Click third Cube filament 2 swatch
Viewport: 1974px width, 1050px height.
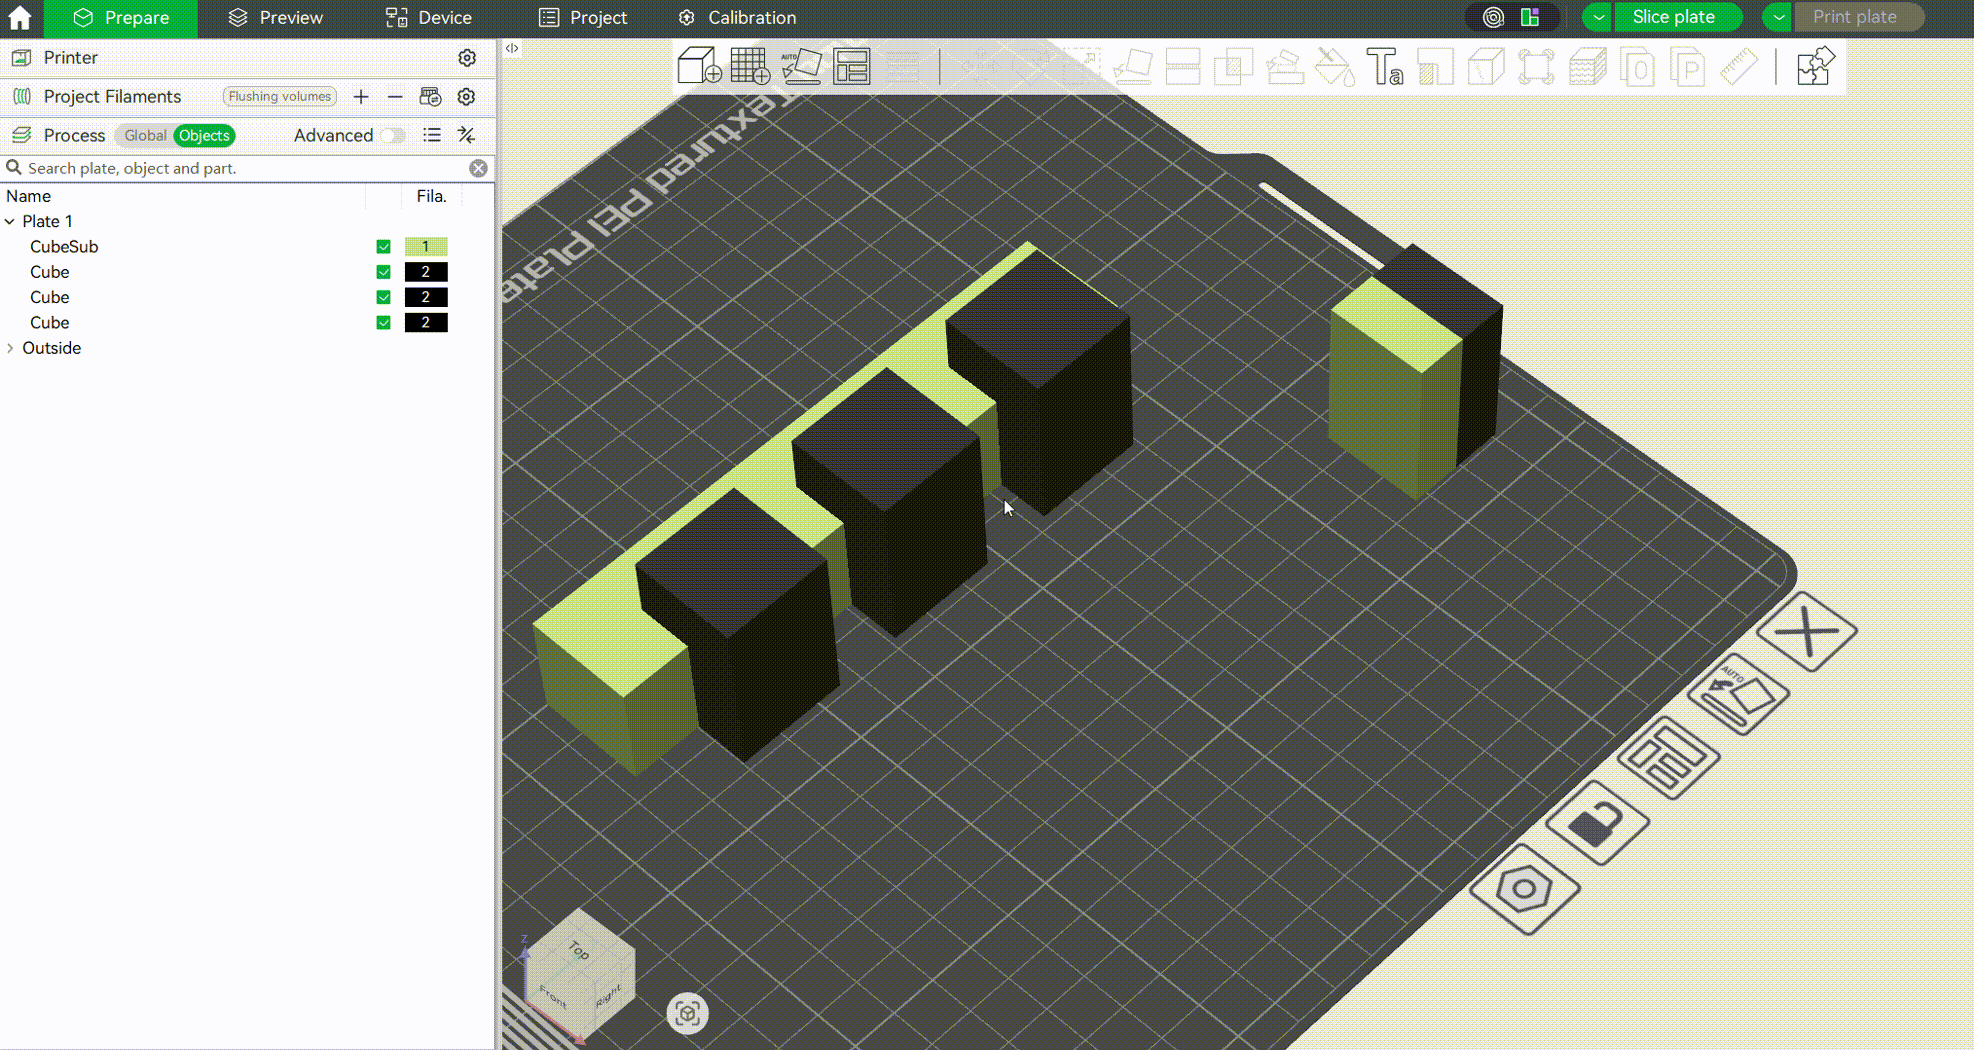(x=425, y=323)
